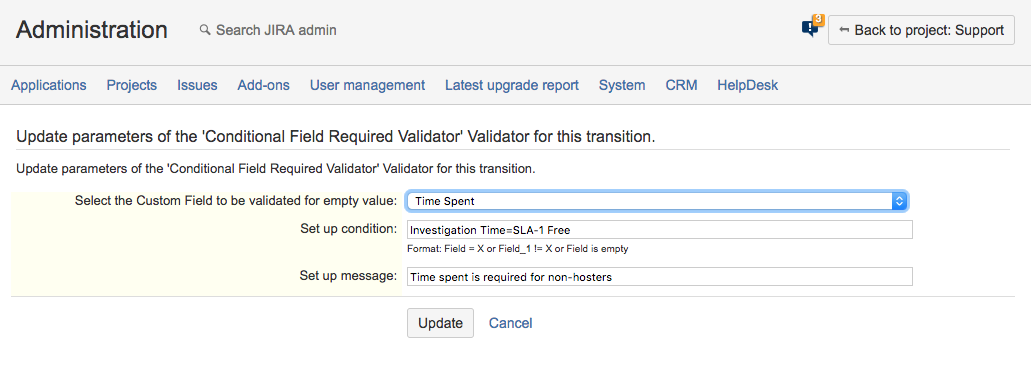The image size is (1031, 365).
Task: Open the User management section
Action: [368, 85]
